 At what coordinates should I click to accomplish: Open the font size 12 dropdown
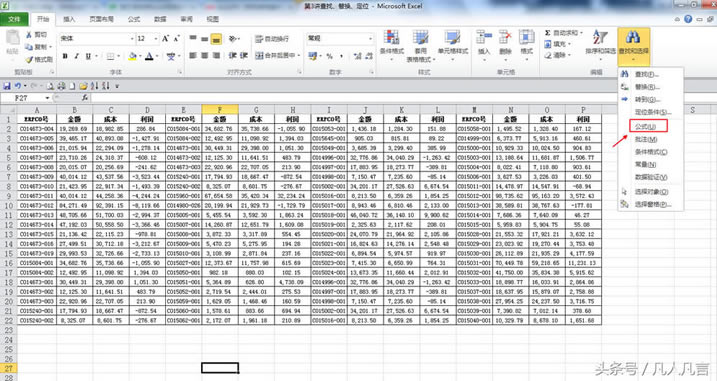pos(155,39)
